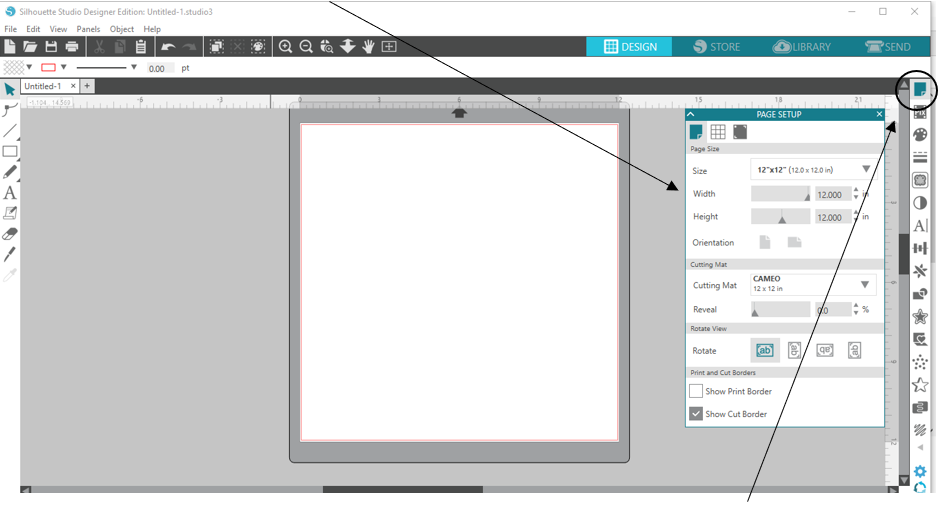Select the Rectangle drawing tool
This screenshot has height=516, width=944.
coord(10,152)
